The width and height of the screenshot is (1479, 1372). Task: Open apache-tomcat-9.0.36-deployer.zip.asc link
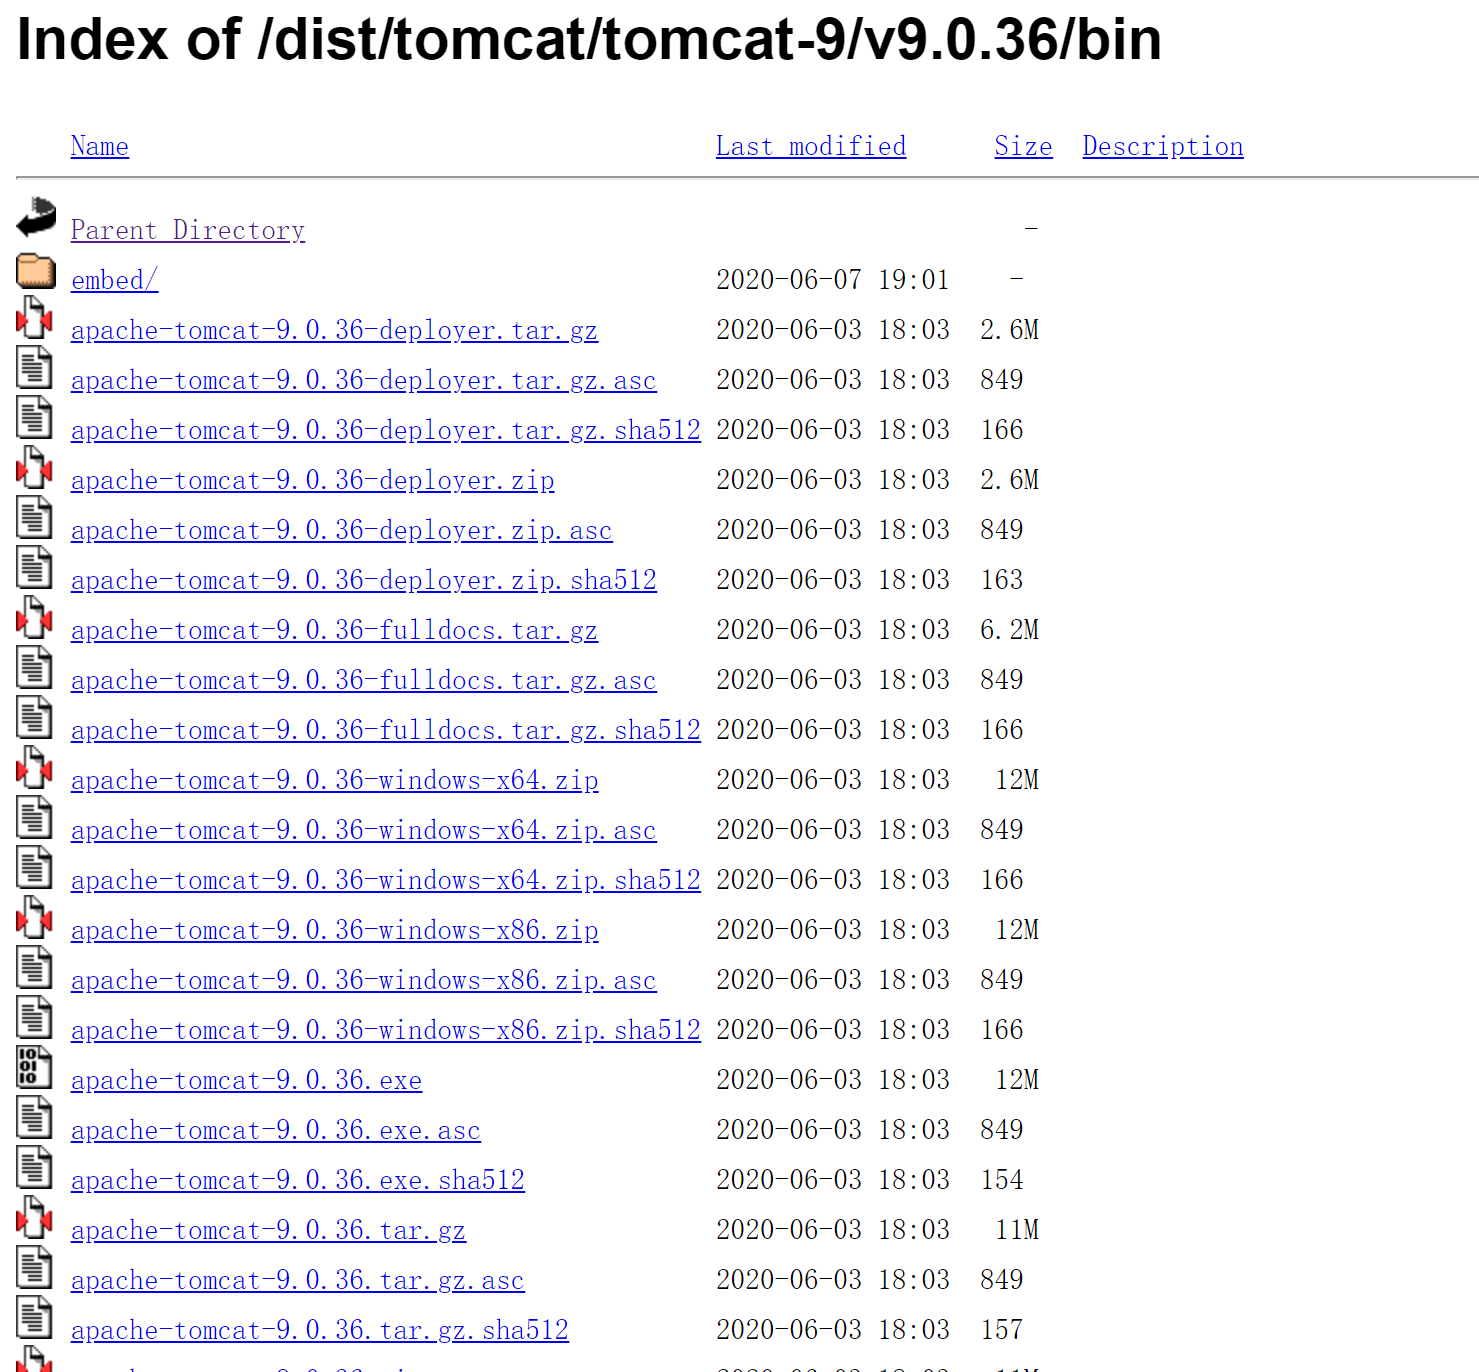click(x=341, y=531)
